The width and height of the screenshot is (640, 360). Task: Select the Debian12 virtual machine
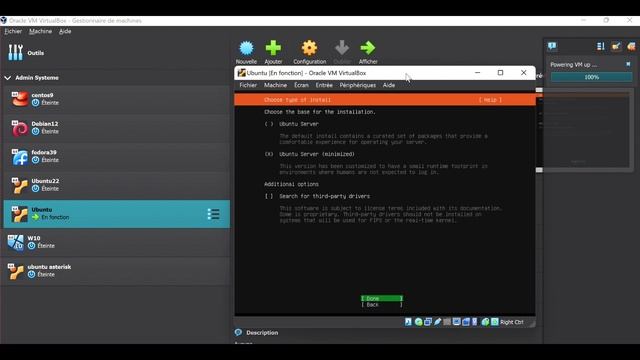coord(117,128)
